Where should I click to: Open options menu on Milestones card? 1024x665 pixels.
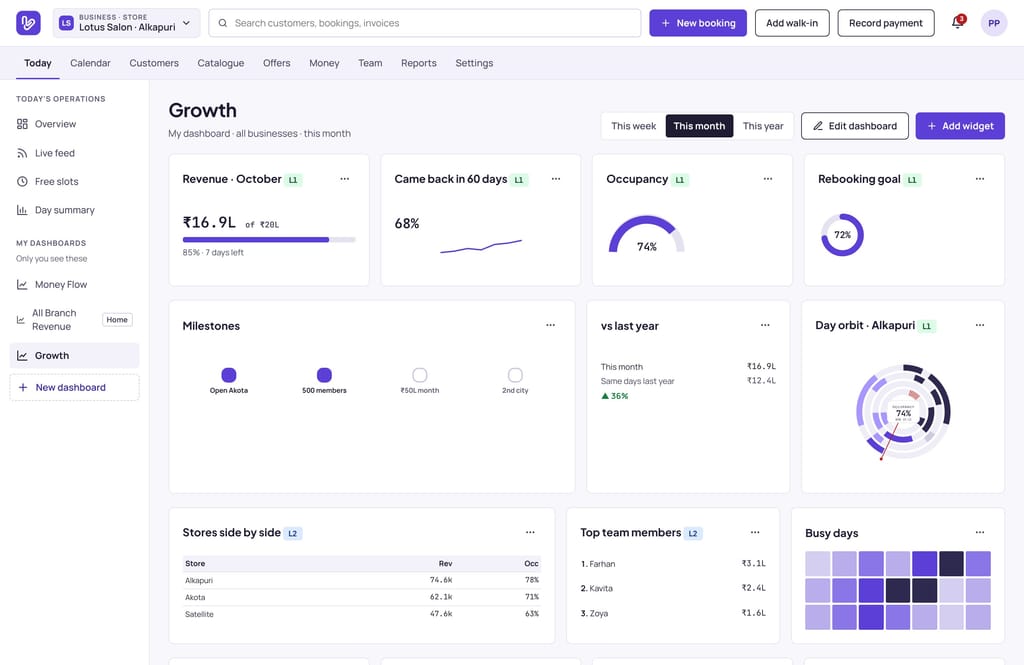coord(551,325)
